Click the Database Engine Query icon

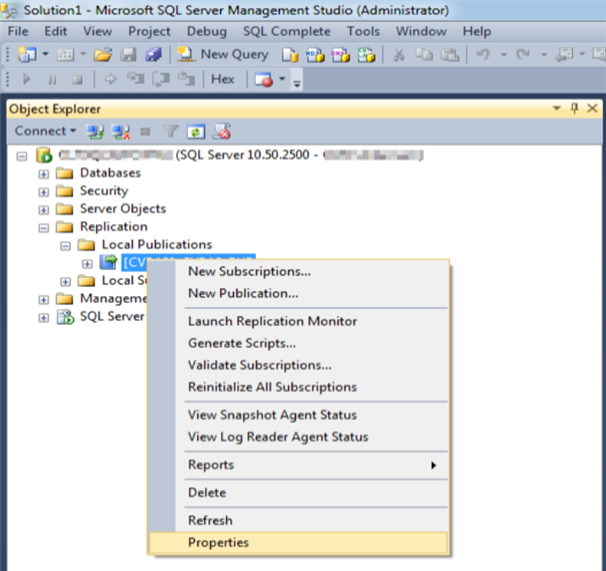[290, 55]
